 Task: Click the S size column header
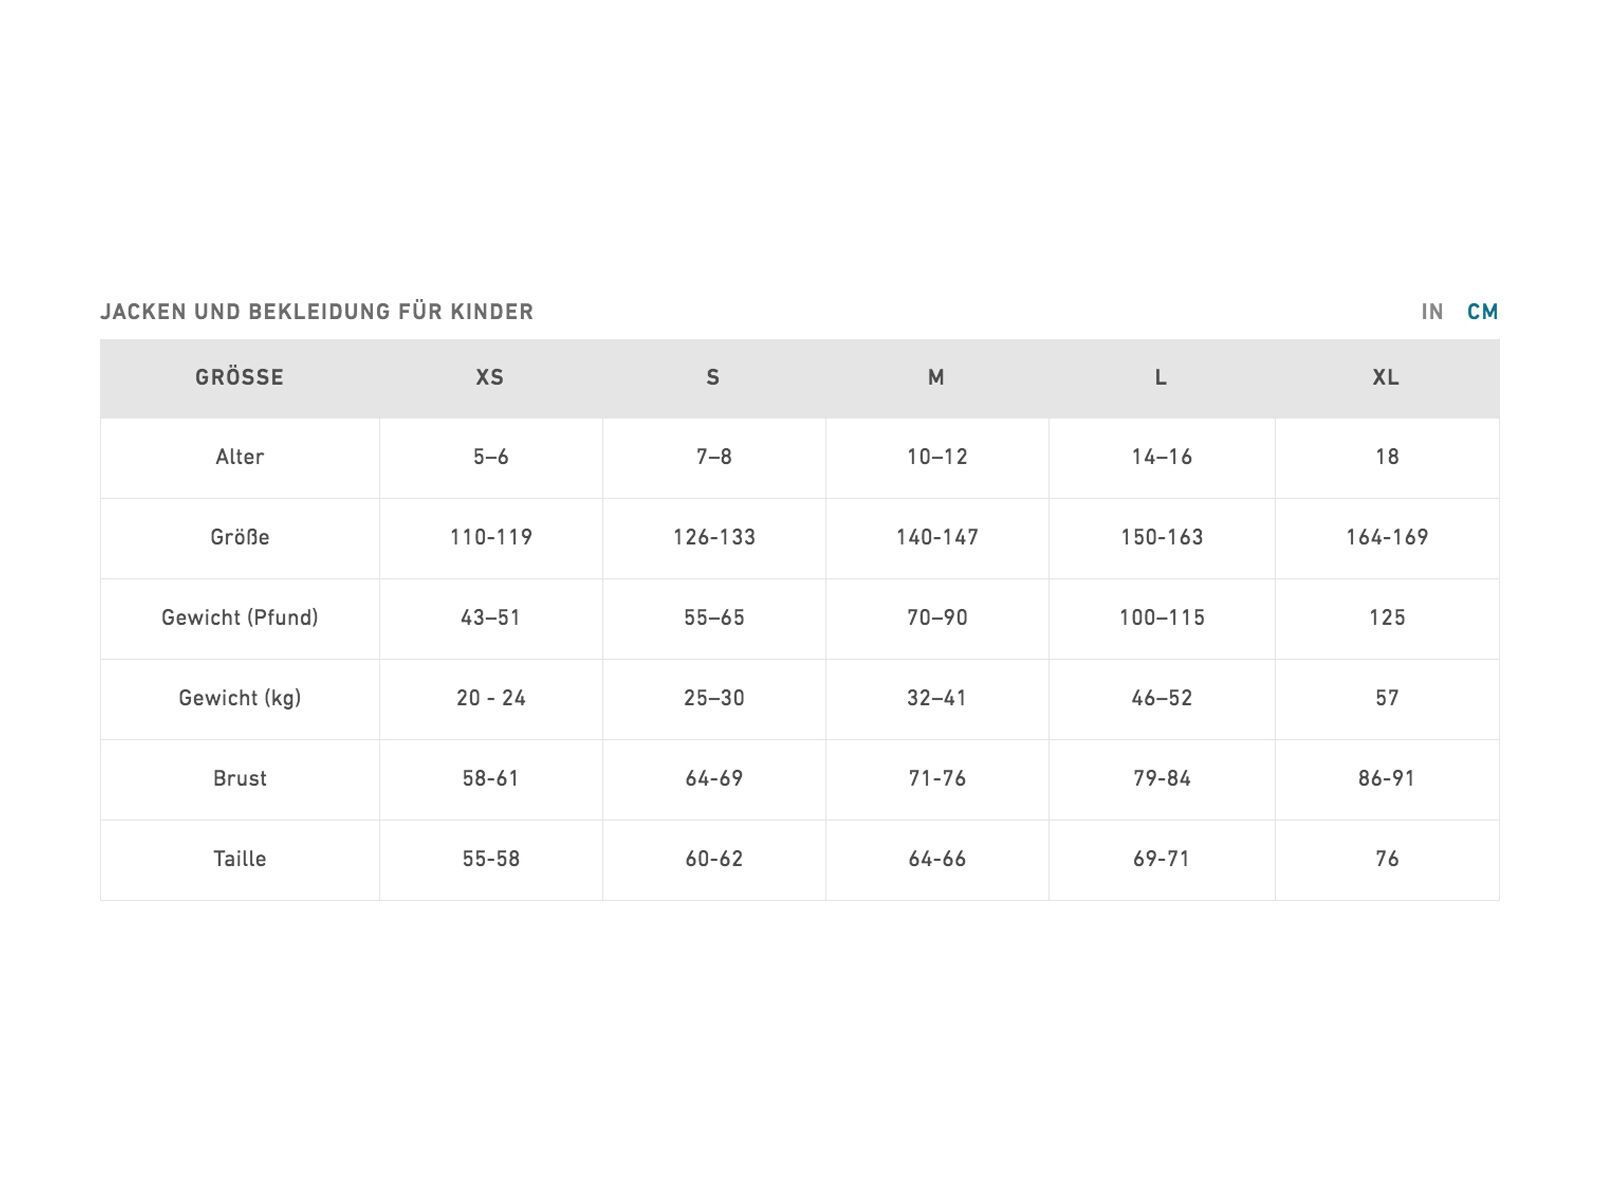[713, 378]
